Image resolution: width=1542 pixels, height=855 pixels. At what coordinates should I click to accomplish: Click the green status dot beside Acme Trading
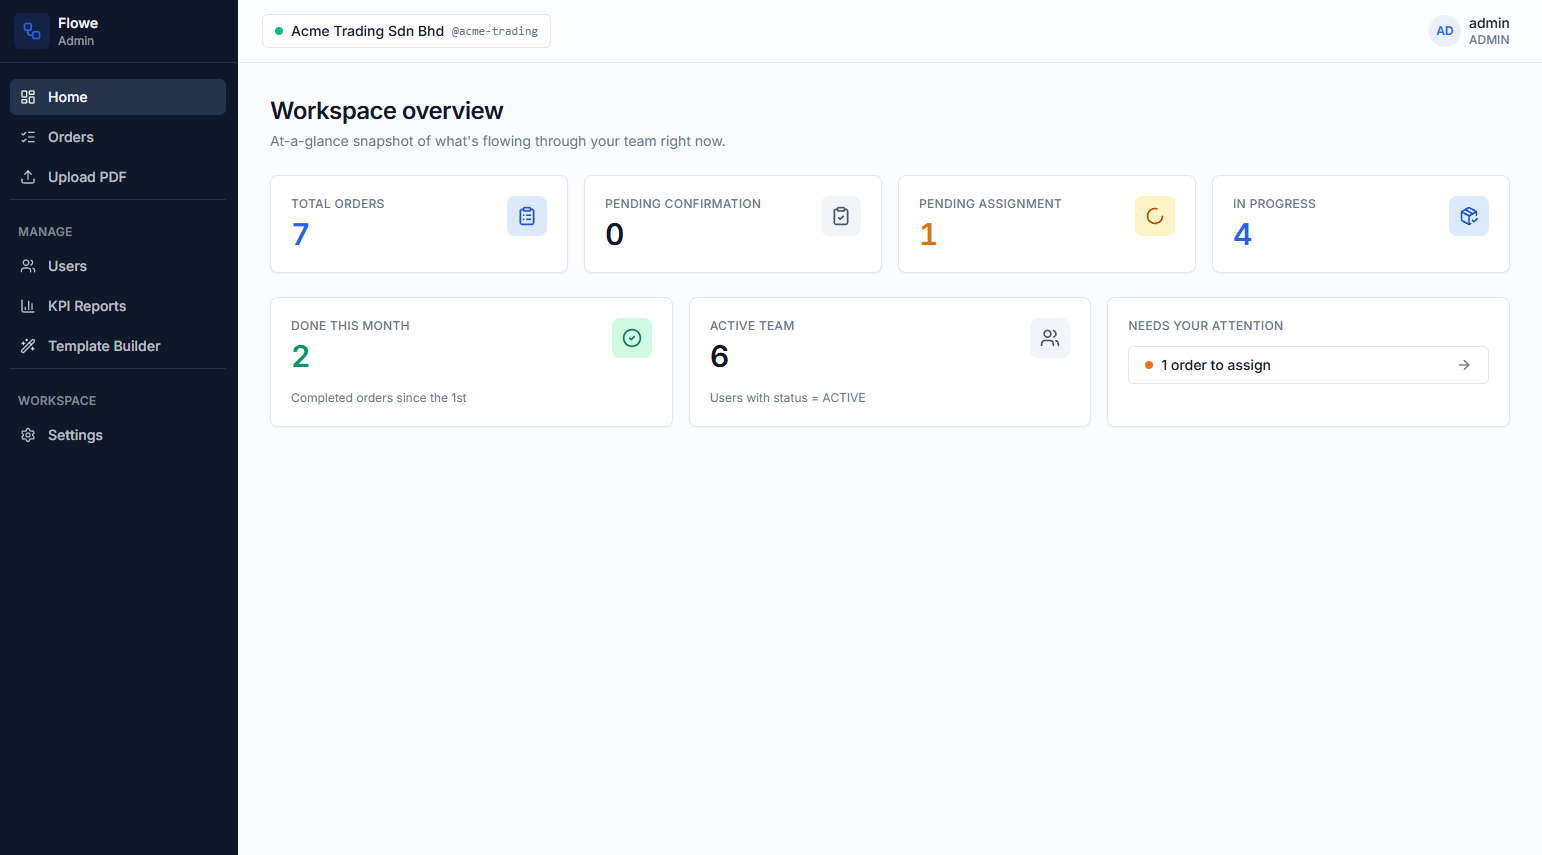[279, 31]
